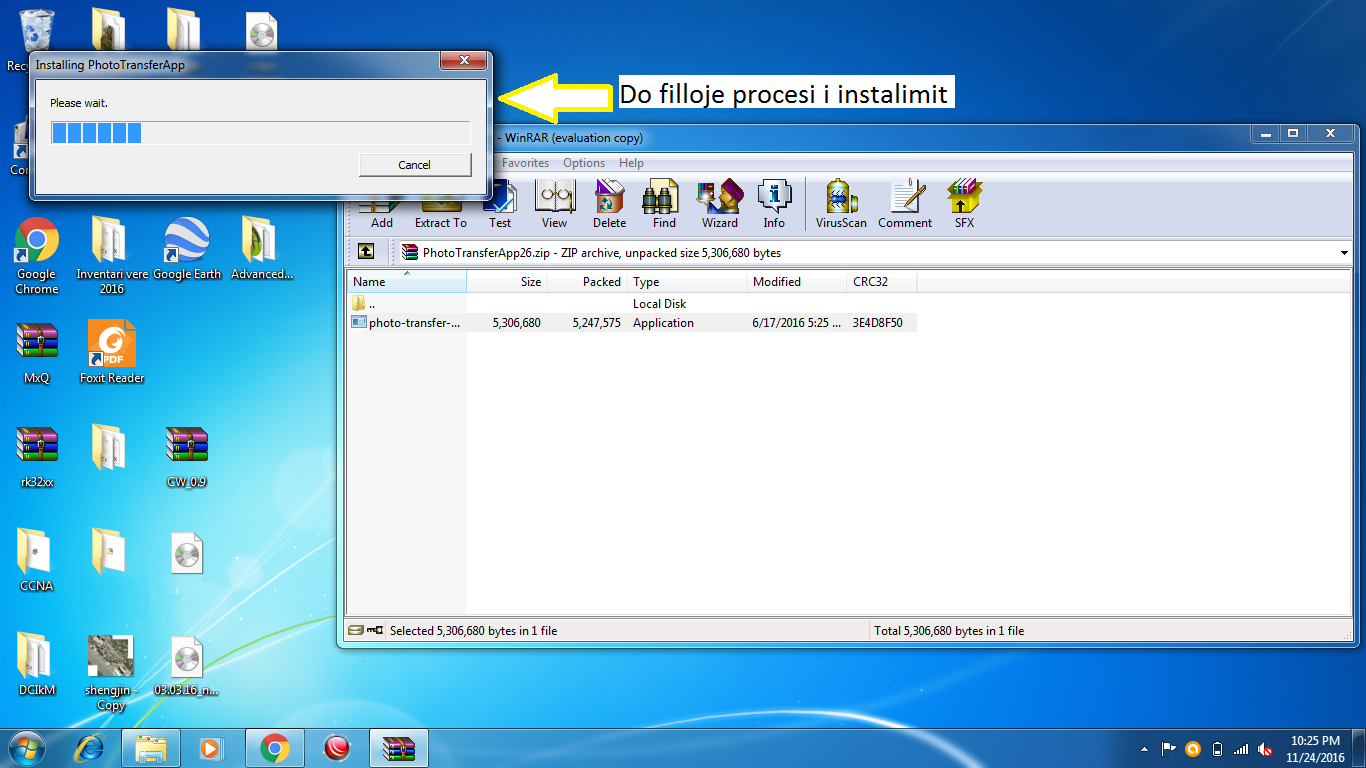Click 'Total 5,306,680 bytes in 1 file' status
The image size is (1366, 768).
click(x=949, y=631)
